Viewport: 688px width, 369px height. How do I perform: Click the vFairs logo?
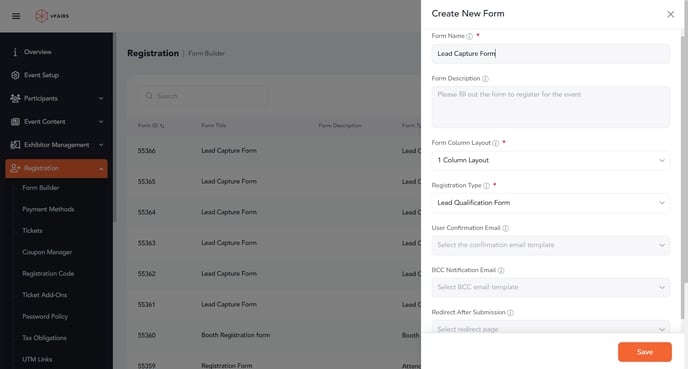[52, 16]
